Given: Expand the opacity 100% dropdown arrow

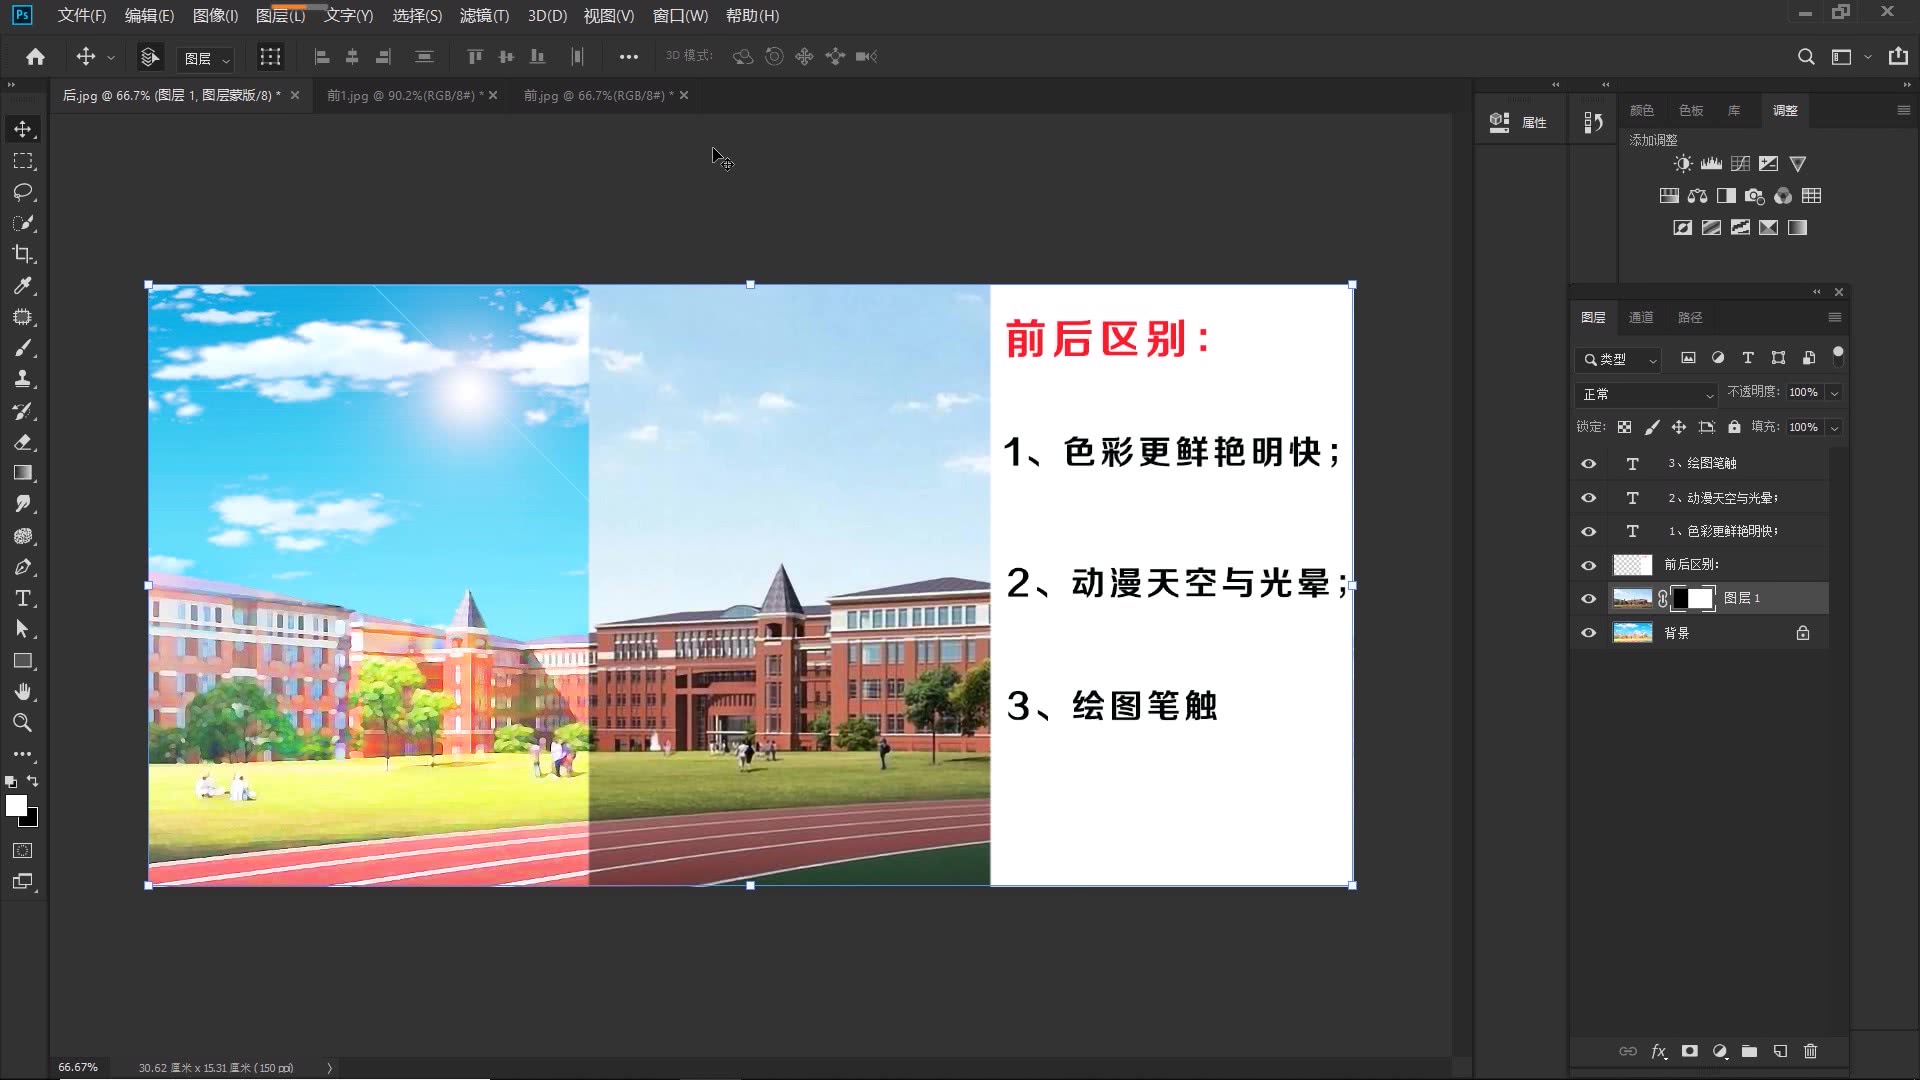Looking at the screenshot, I should [1834, 393].
